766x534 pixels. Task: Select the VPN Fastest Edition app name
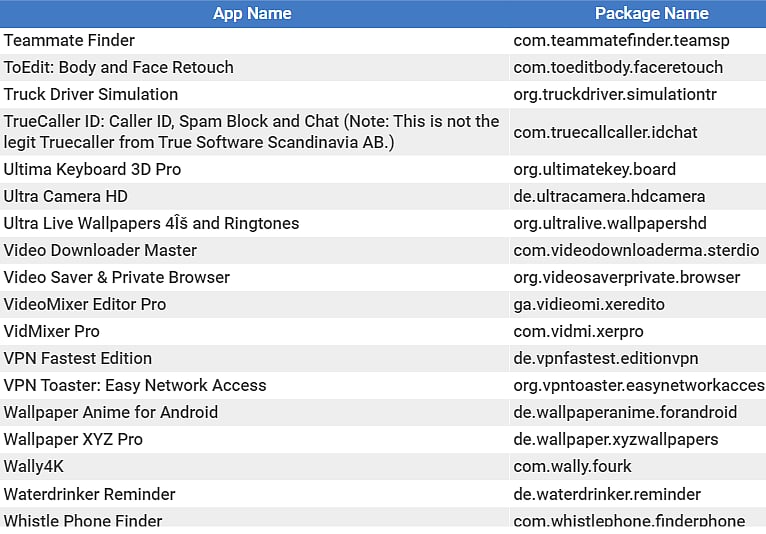point(78,358)
